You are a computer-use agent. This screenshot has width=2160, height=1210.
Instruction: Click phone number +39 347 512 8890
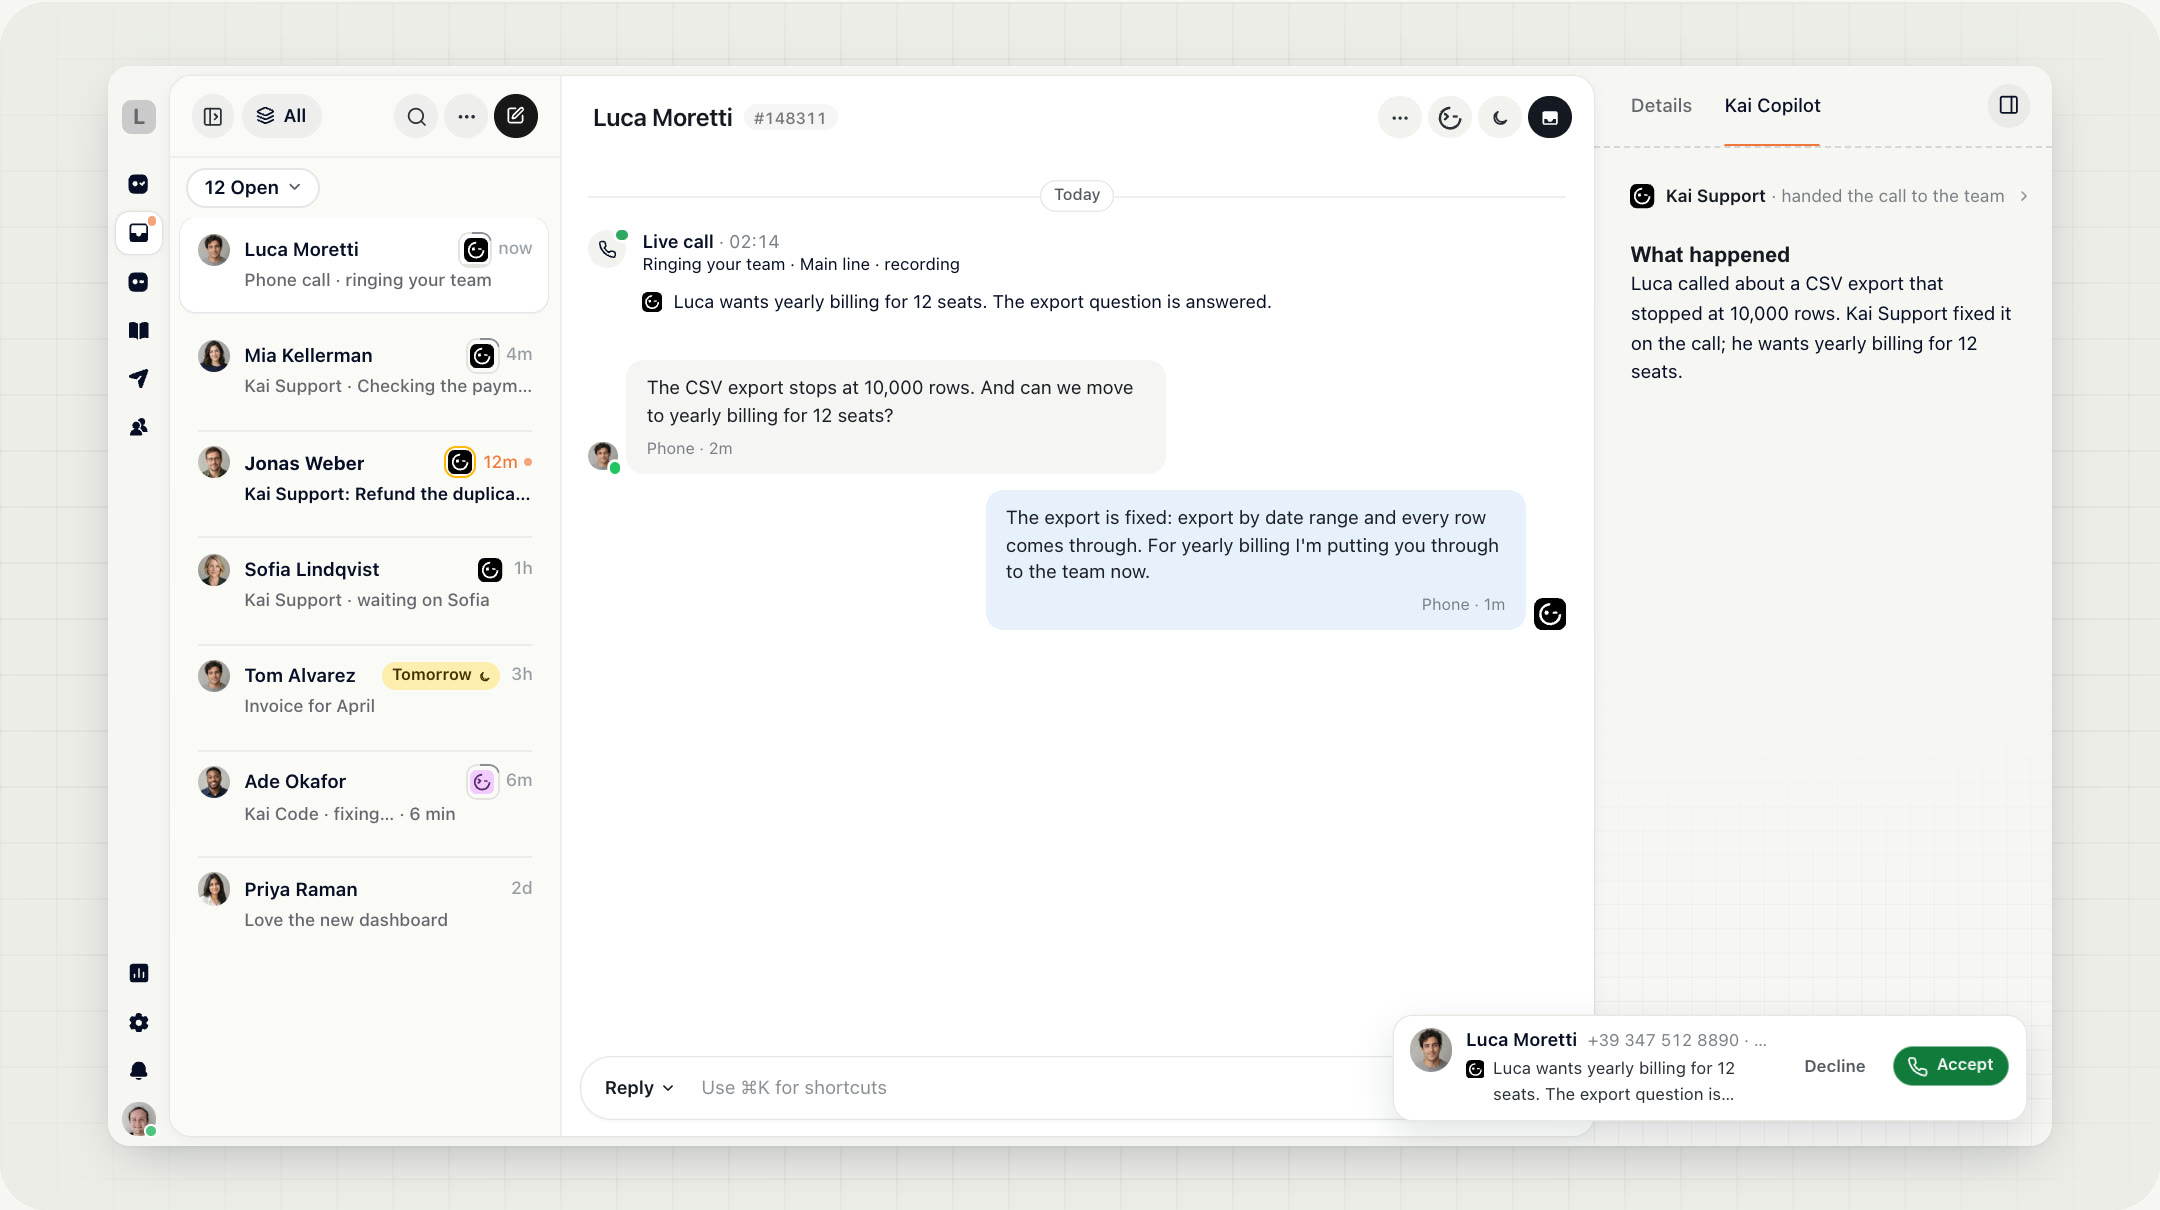coord(1663,1040)
